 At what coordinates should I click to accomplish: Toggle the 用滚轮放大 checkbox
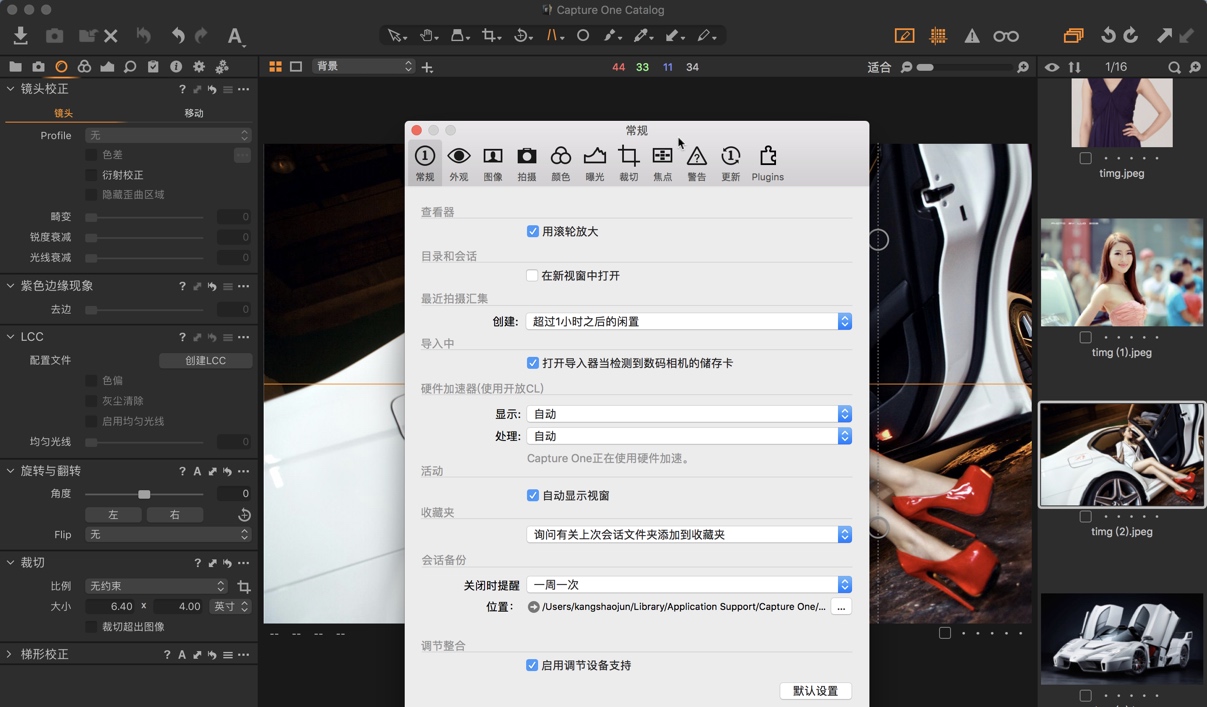[533, 230]
